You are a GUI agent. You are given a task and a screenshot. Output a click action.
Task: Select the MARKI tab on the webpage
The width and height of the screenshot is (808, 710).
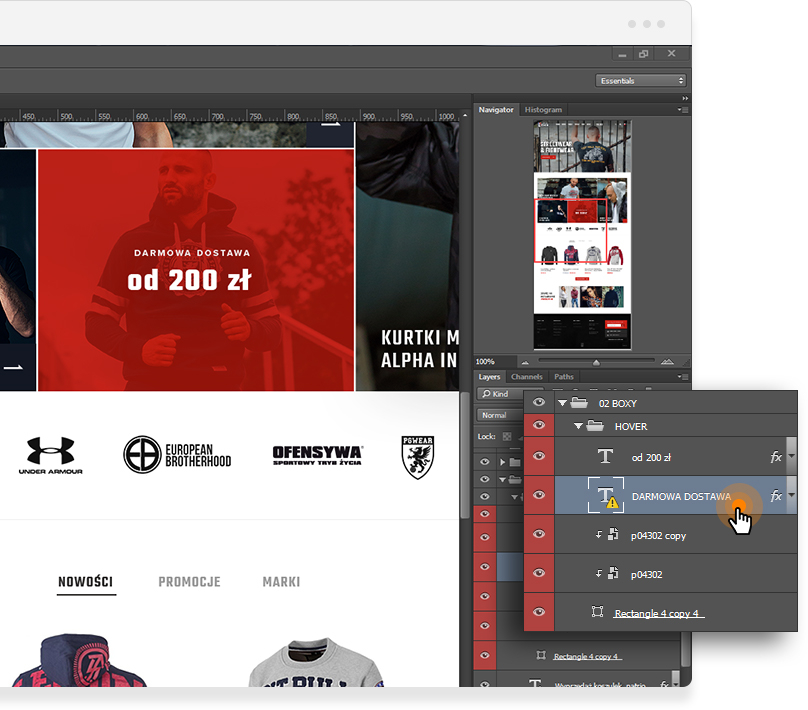click(281, 582)
